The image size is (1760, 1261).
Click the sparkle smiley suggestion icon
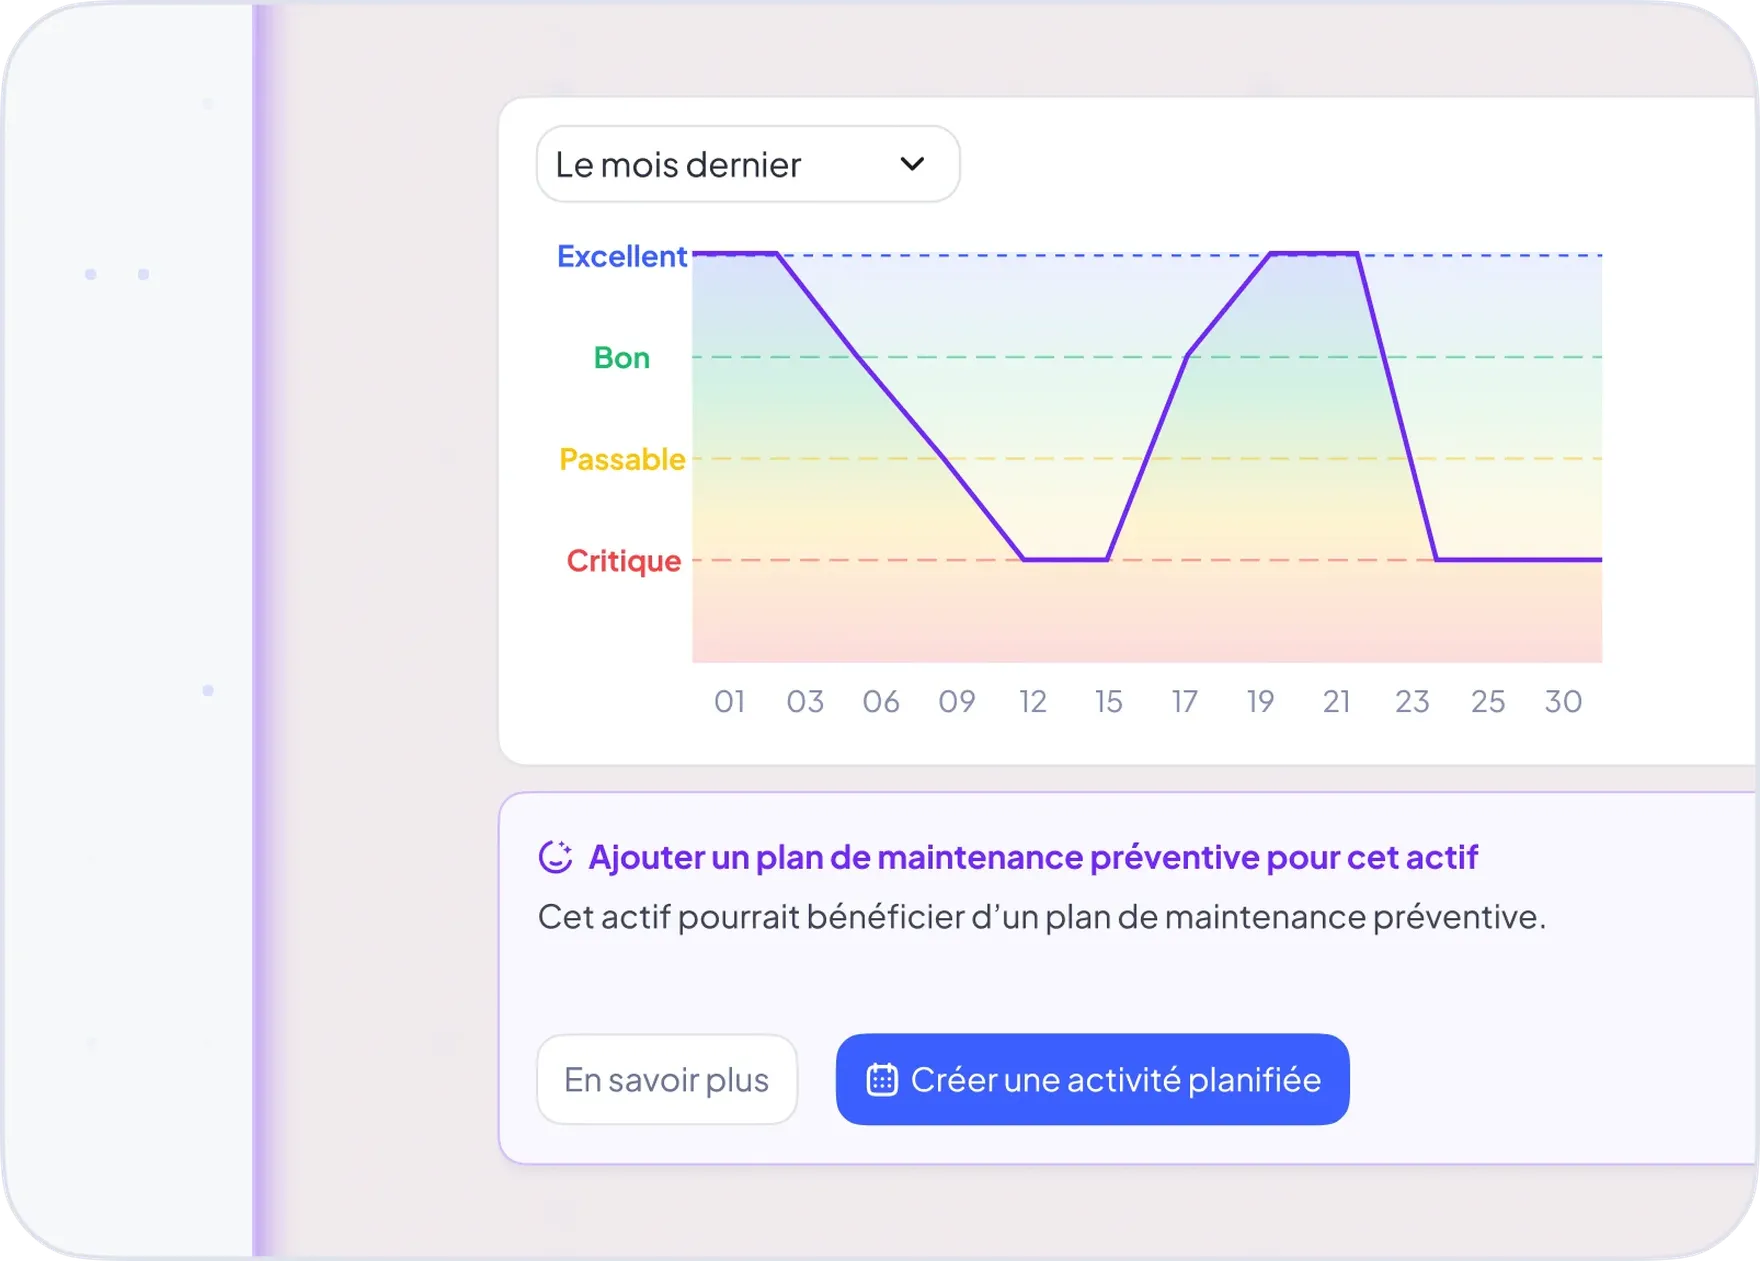click(556, 857)
